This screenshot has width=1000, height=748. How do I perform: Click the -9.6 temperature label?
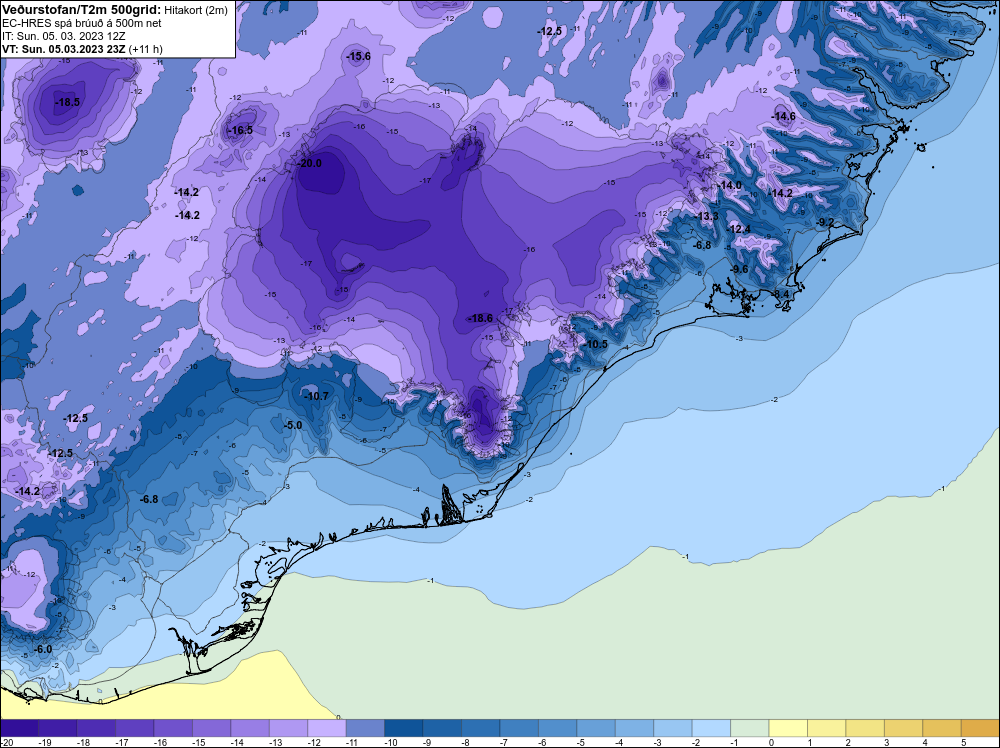739,269
